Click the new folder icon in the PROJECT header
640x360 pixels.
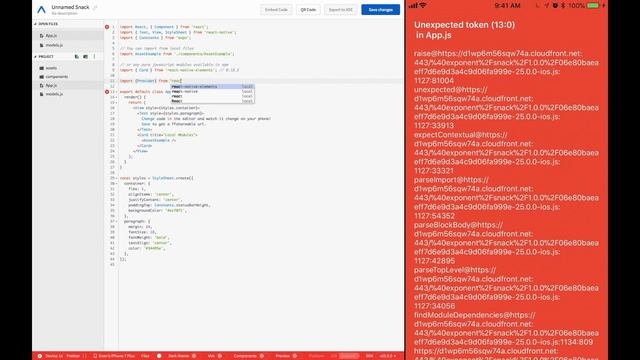pyautogui.click(x=85, y=56)
